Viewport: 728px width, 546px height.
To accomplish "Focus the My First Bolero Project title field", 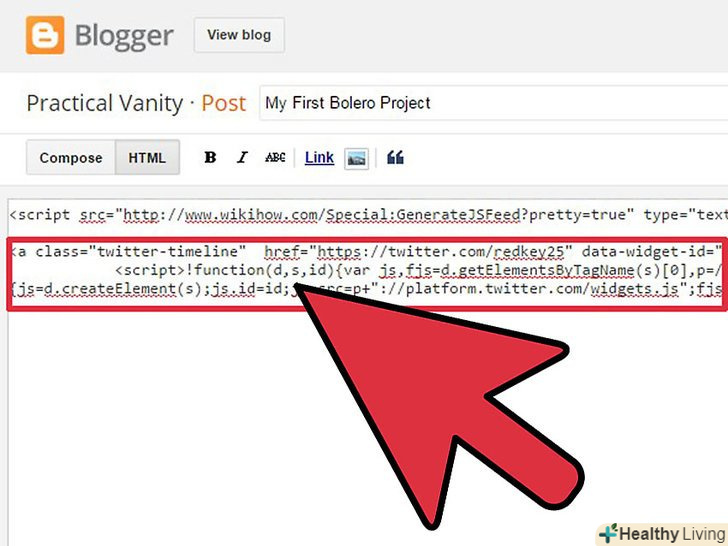I will 494,103.
